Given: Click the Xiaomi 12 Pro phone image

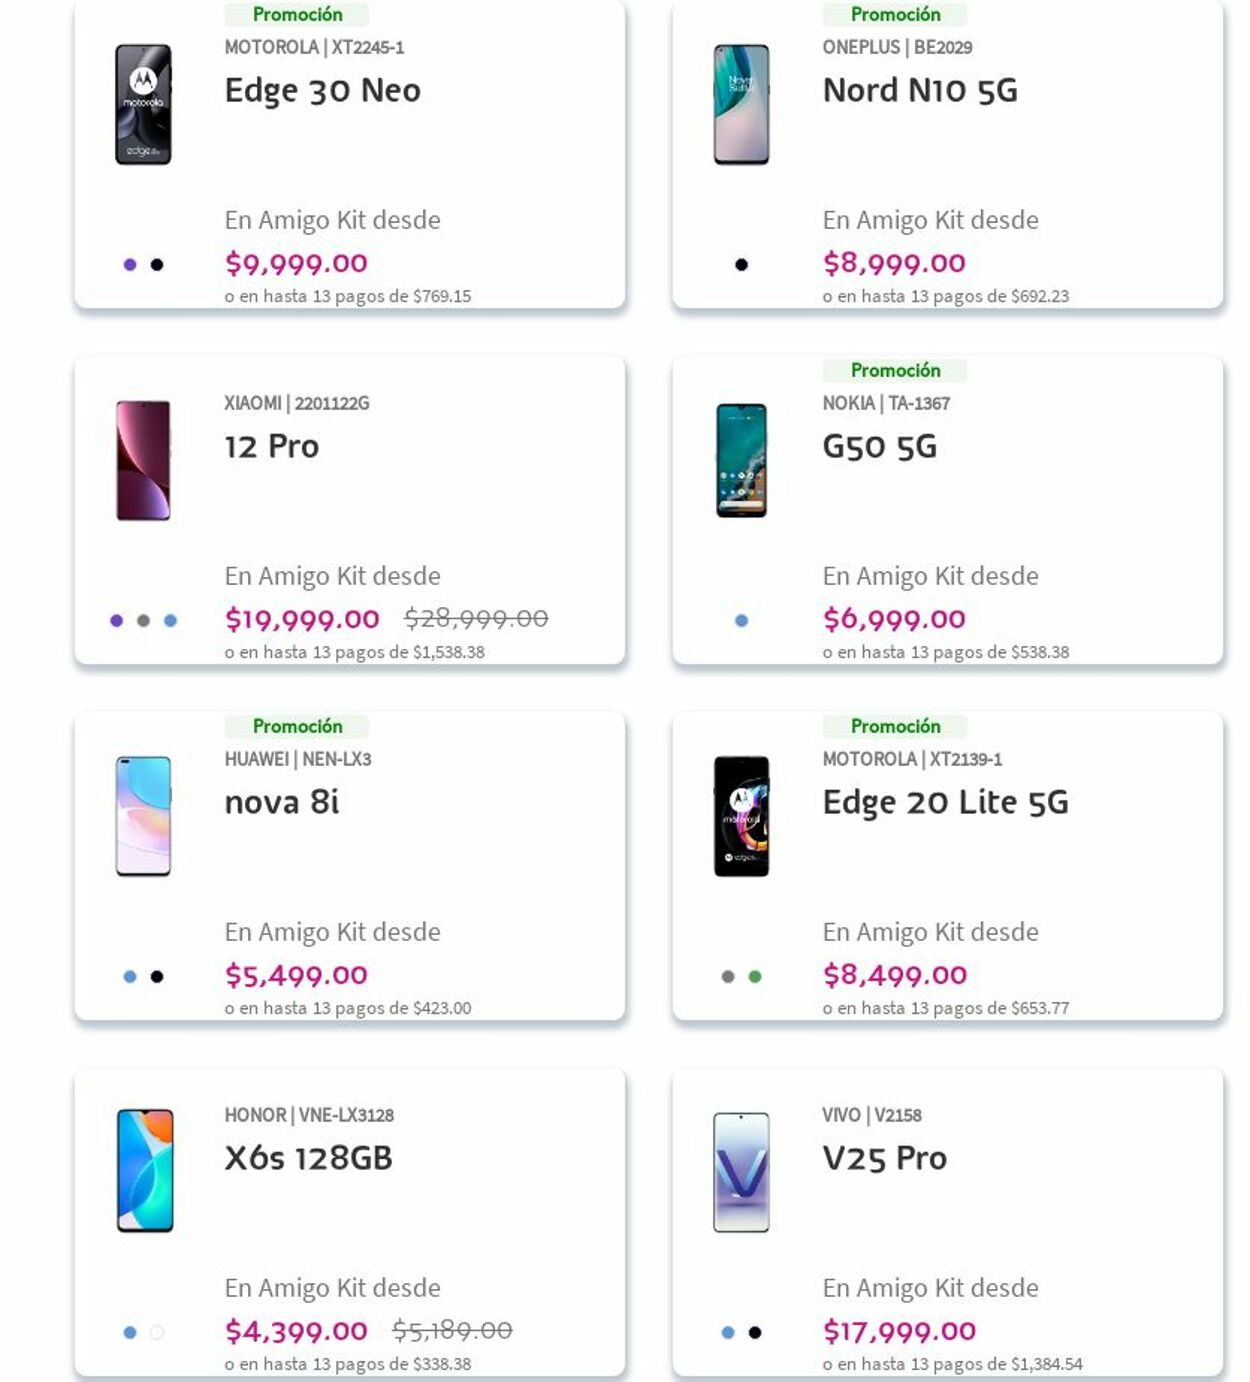Looking at the screenshot, I should coord(143,460).
